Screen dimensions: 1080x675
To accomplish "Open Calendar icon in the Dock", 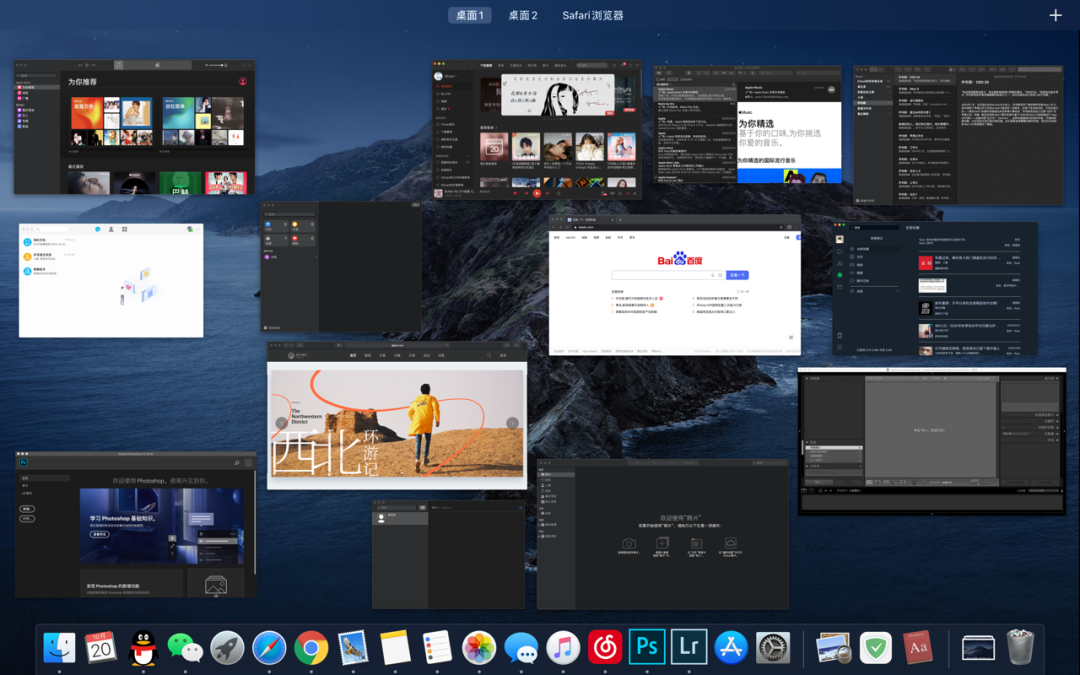I will click(101, 647).
